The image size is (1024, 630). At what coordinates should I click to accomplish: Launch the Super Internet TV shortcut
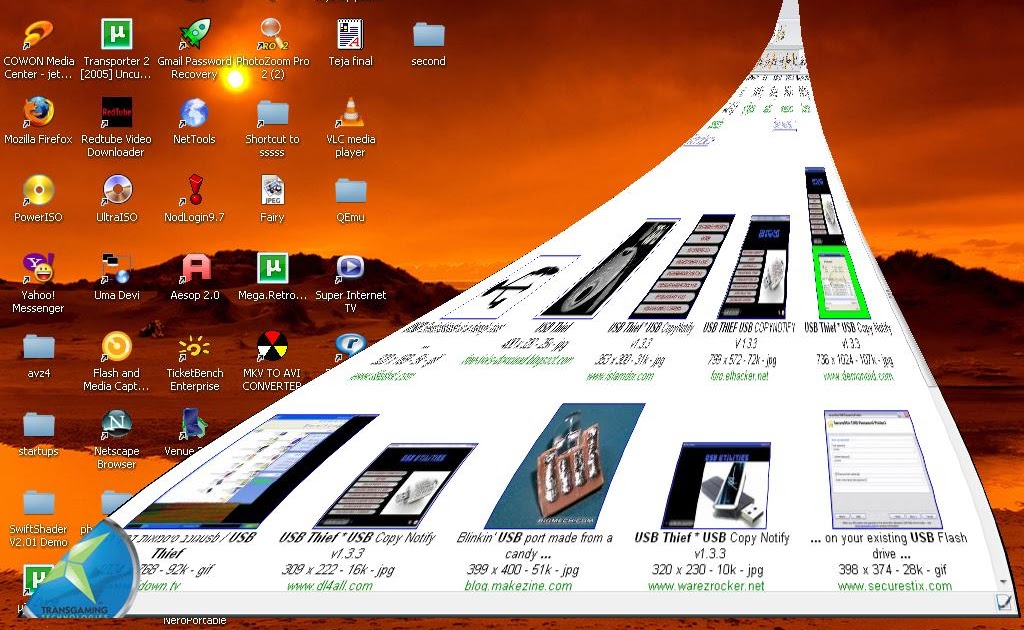tap(350, 268)
